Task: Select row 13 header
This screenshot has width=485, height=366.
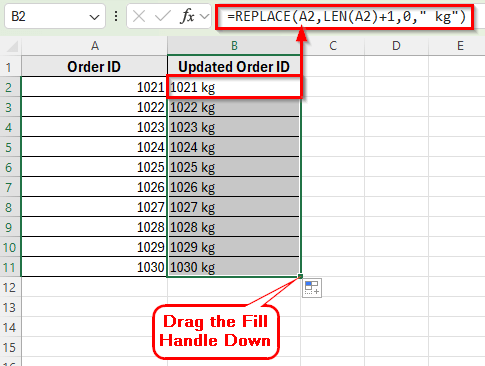Action: pos(10,307)
